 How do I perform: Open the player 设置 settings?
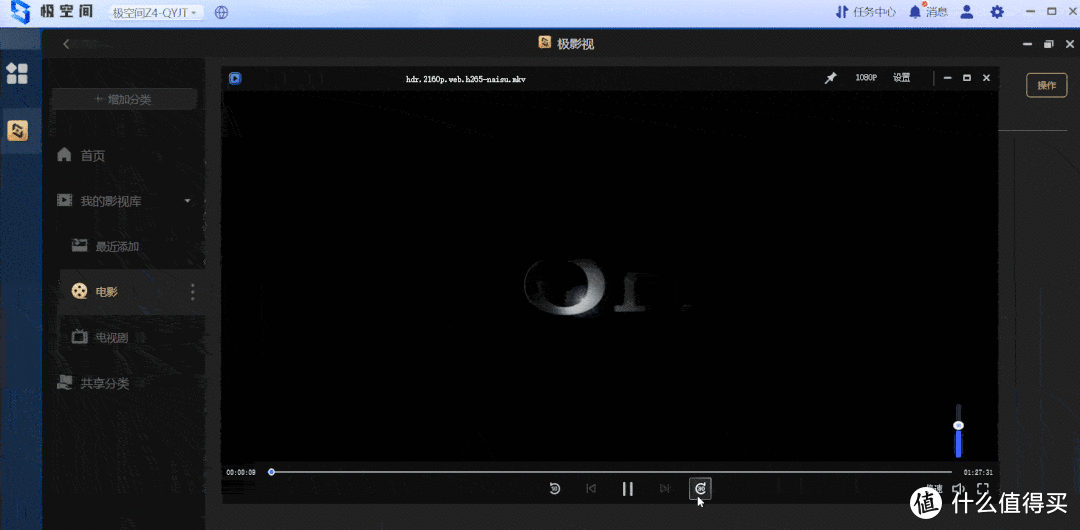902,78
